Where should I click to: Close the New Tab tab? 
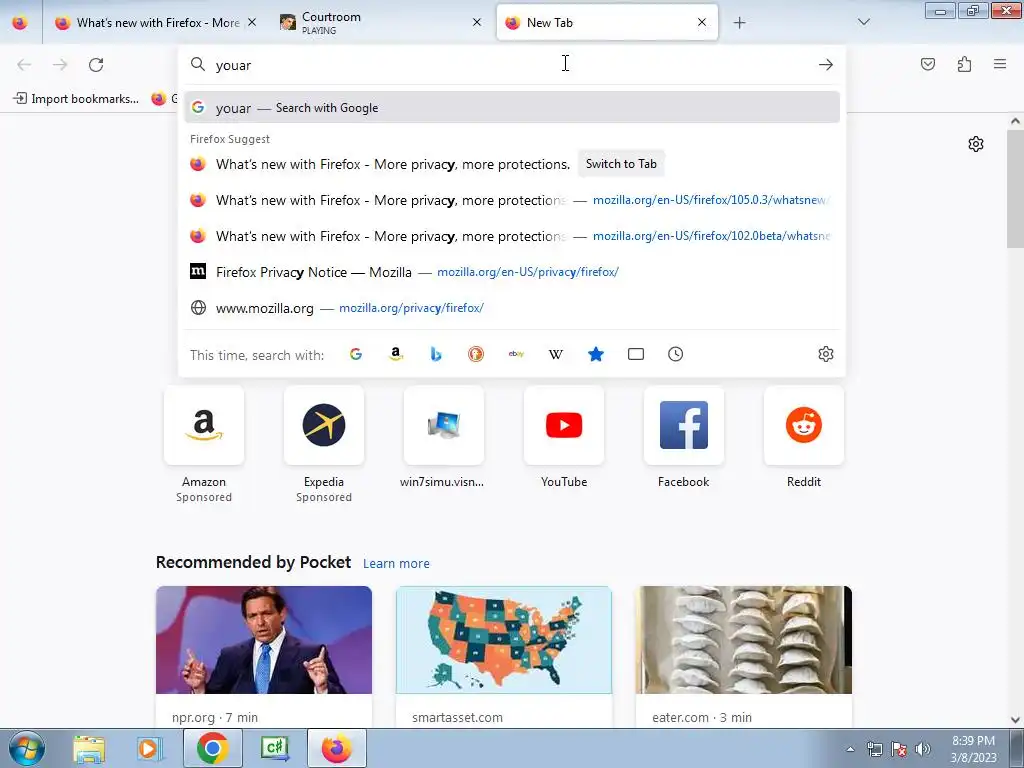702,22
